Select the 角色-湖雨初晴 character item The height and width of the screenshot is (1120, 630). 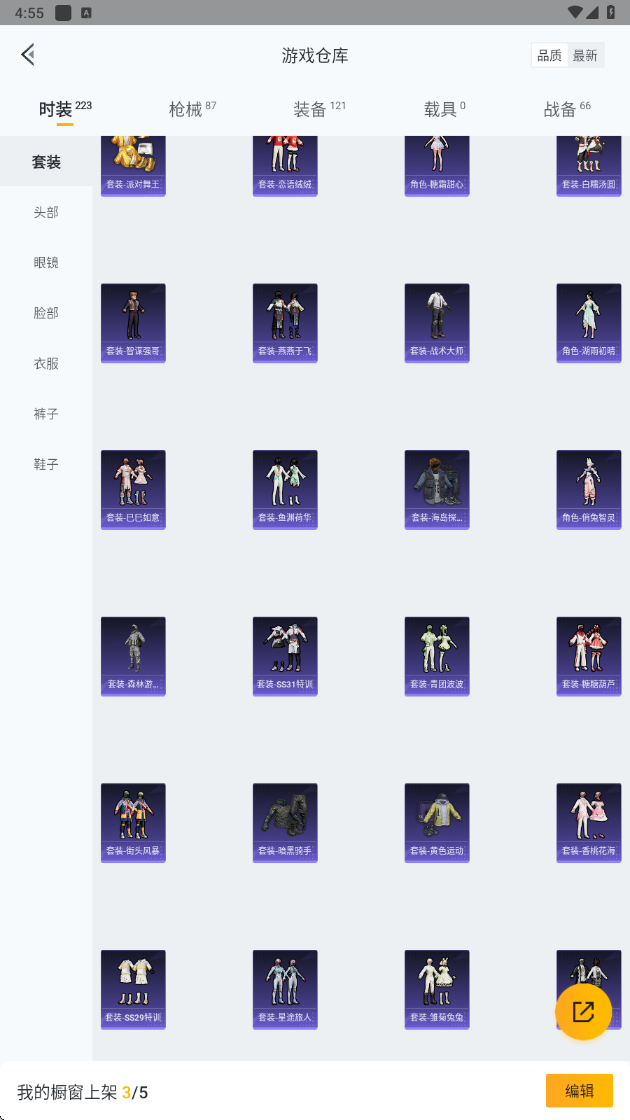[x=589, y=323]
